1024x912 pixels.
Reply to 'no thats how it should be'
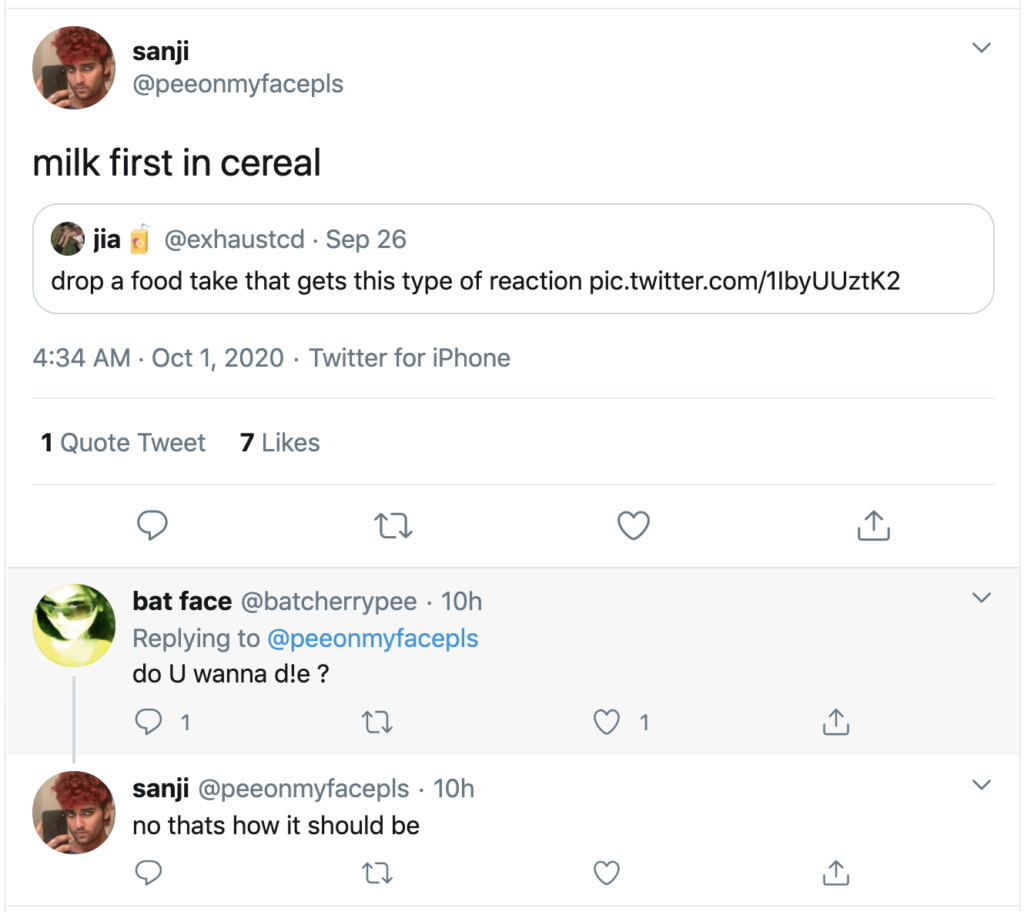click(x=149, y=872)
